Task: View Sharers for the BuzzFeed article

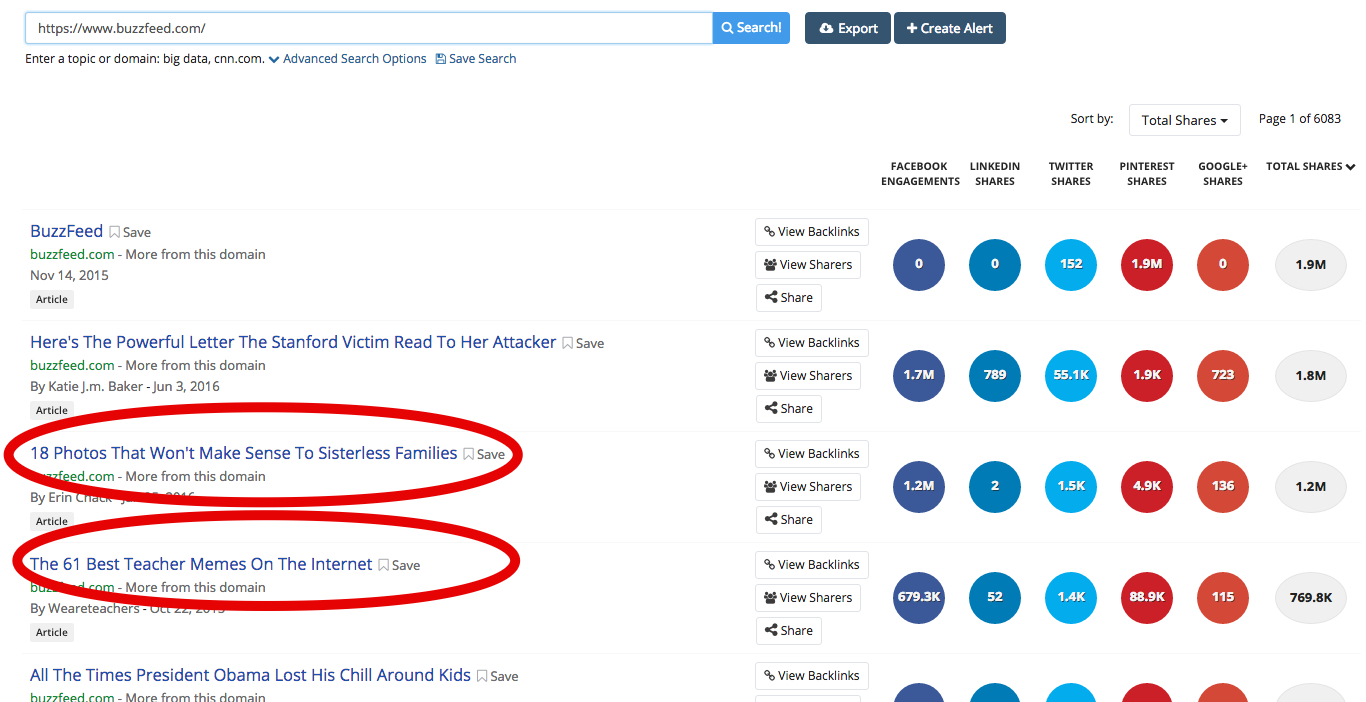Action: [808, 265]
